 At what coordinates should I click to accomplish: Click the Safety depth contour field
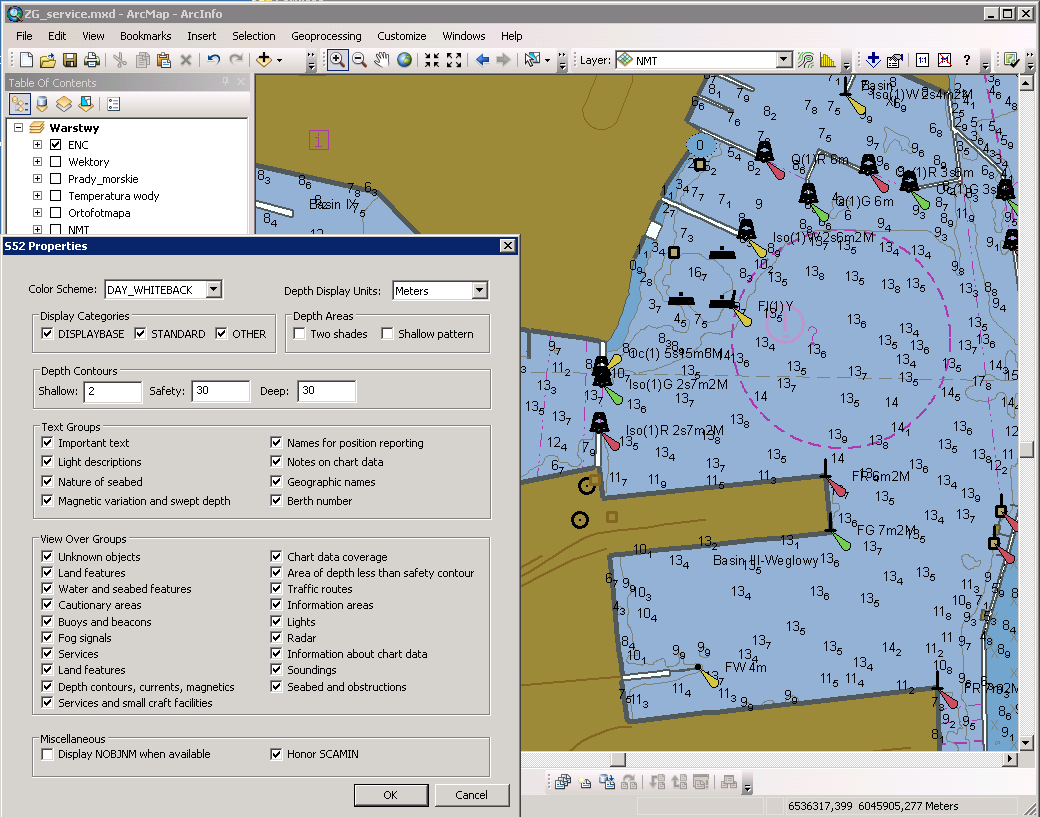221,391
